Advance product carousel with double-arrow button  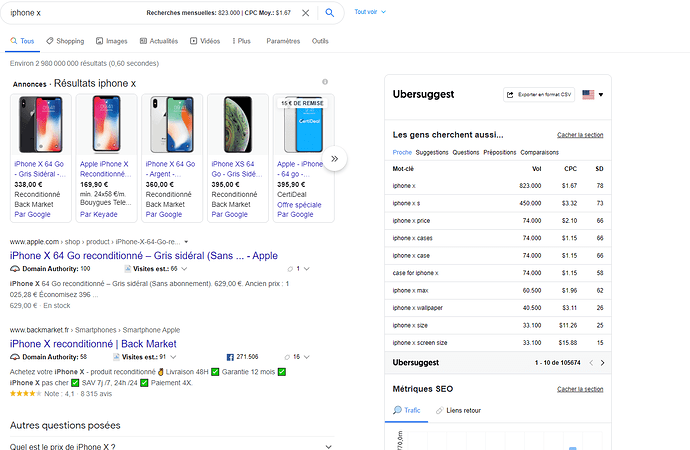coord(334,159)
